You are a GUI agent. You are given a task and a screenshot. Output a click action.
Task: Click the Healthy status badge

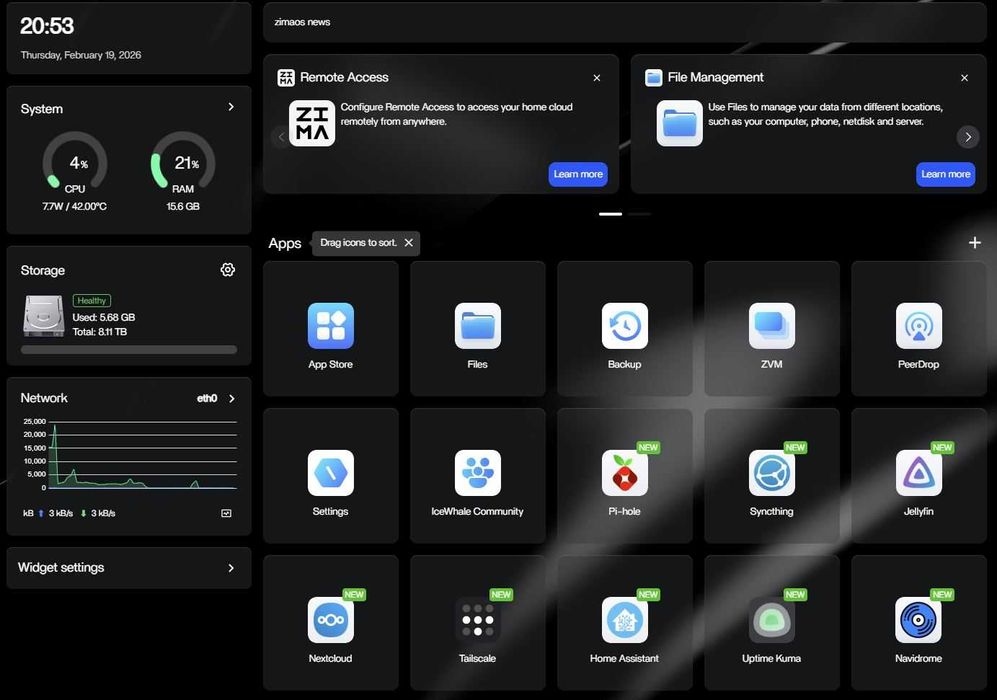[92, 301]
